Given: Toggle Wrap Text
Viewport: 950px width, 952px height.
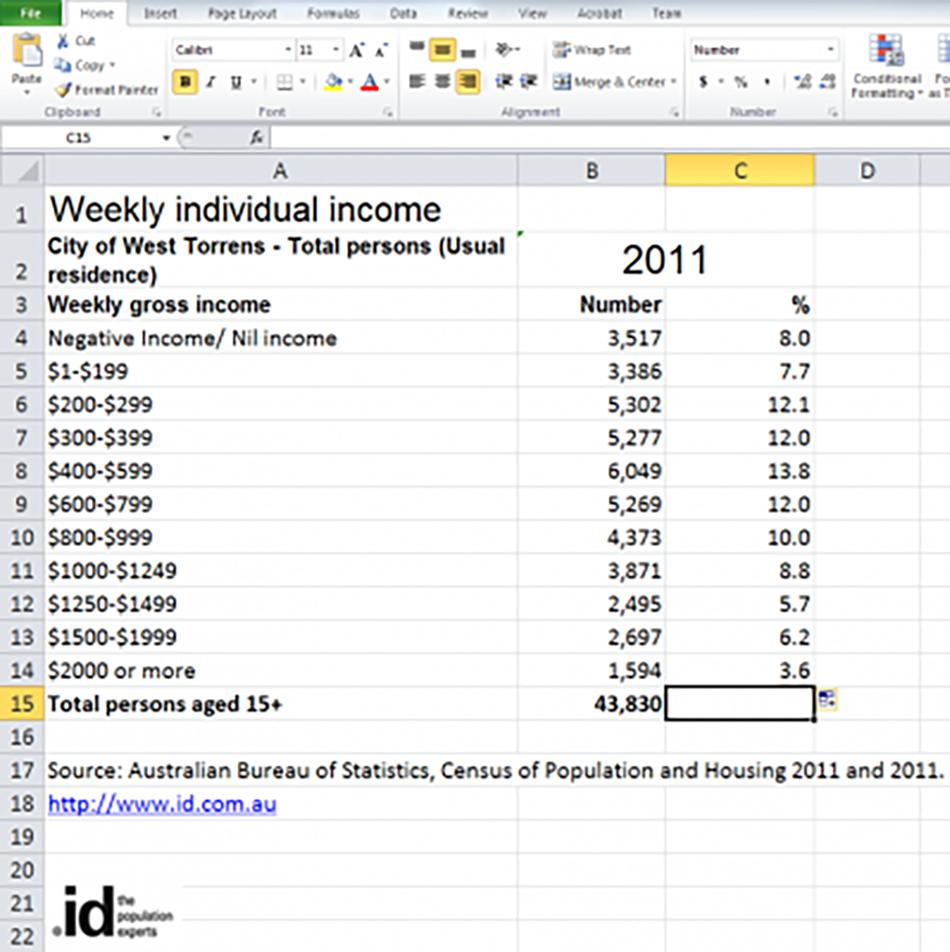Looking at the screenshot, I should [x=592, y=50].
